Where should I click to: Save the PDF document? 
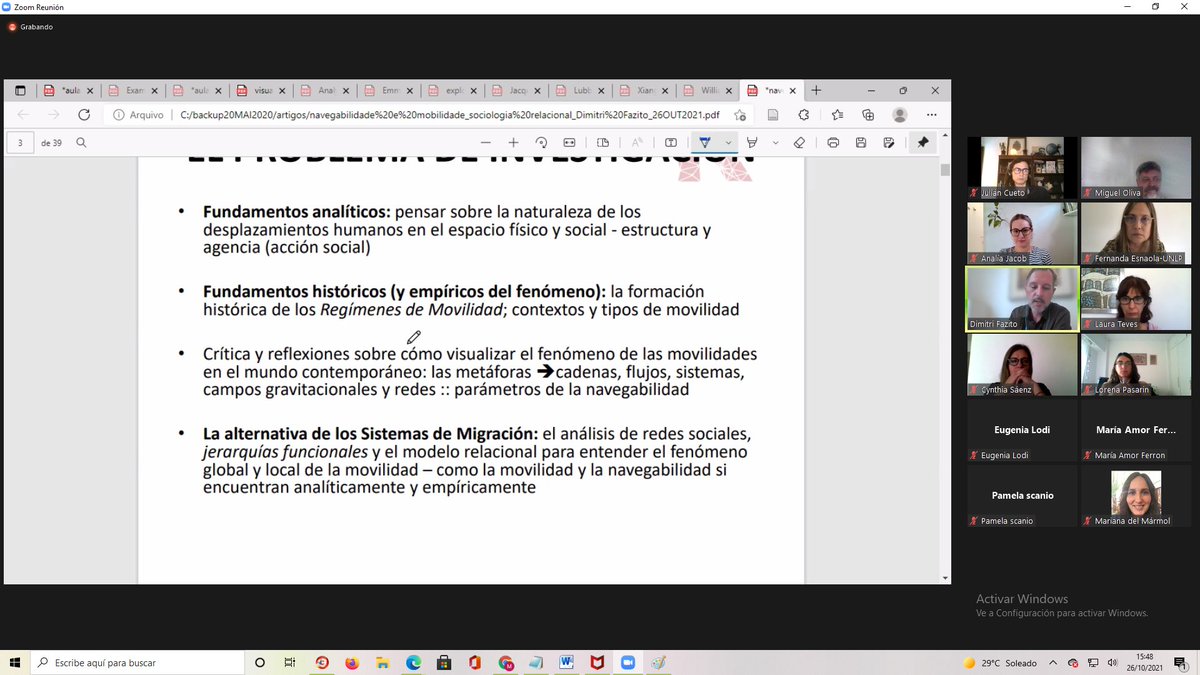[x=861, y=142]
